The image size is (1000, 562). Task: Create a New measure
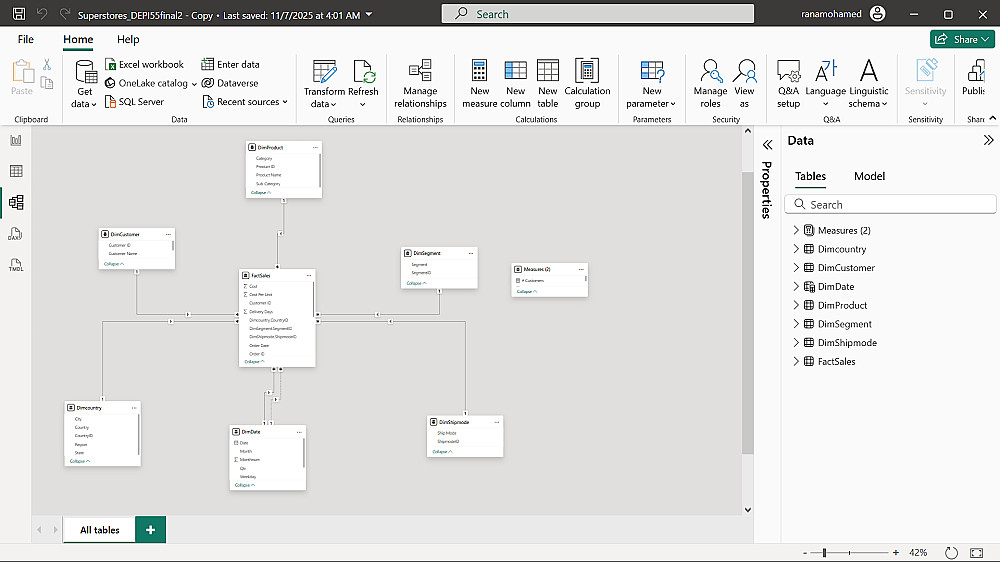480,84
